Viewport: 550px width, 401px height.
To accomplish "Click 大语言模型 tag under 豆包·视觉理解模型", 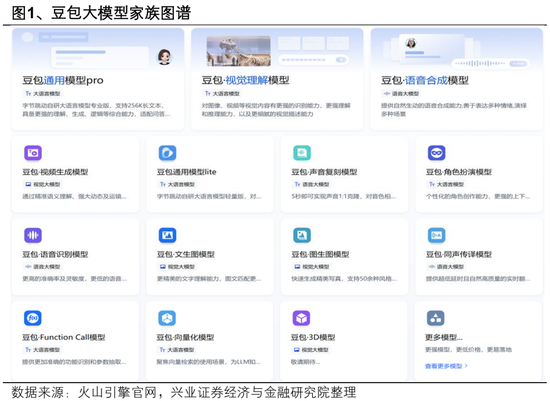I will pos(222,94).
